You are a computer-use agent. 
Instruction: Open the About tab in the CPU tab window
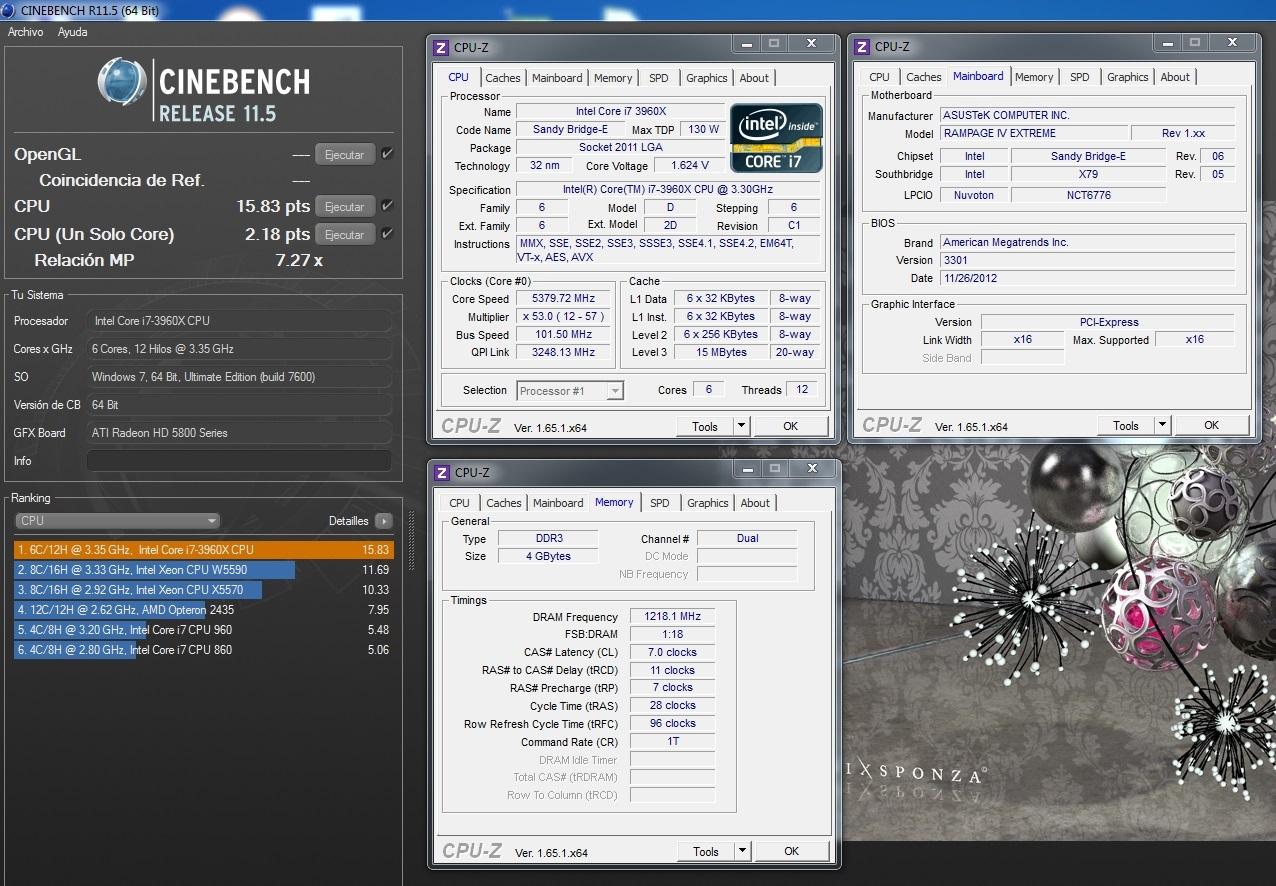(754, 78)
